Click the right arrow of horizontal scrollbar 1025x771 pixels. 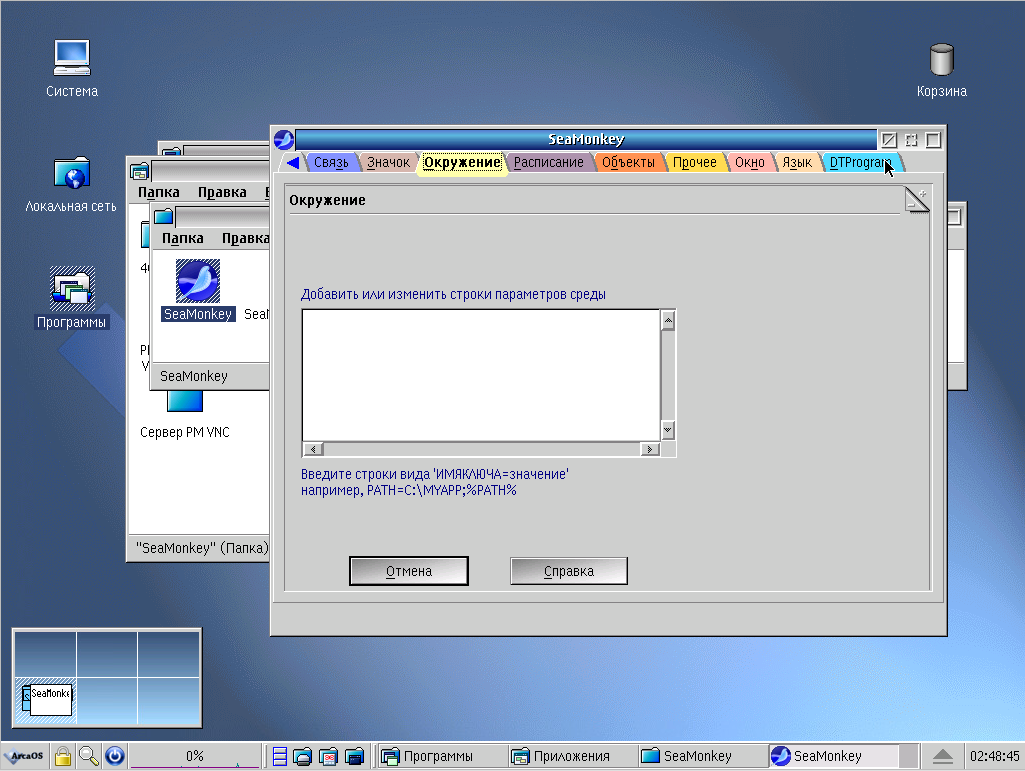pos(650,449)
